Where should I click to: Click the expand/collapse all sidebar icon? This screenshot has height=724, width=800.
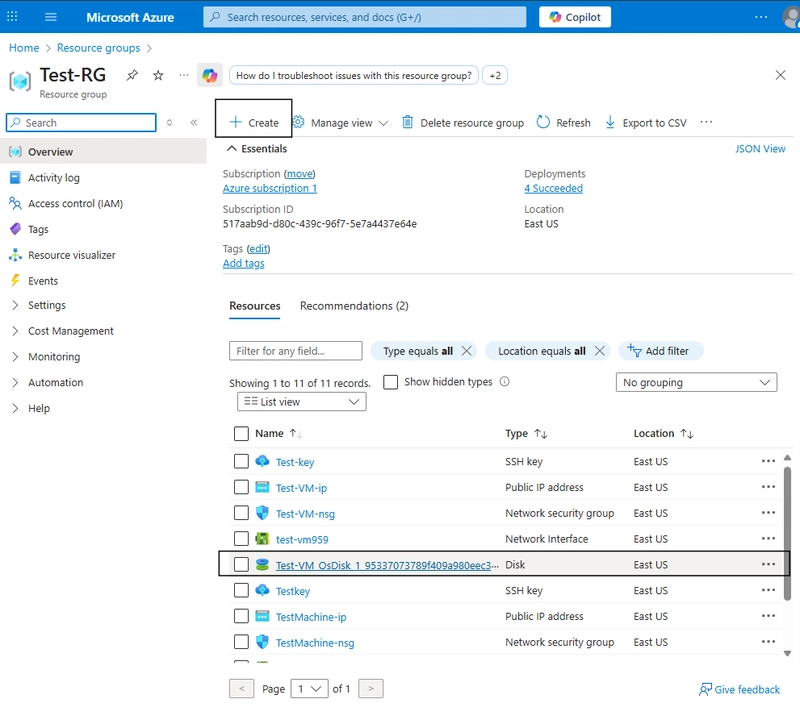coord(169,122)
